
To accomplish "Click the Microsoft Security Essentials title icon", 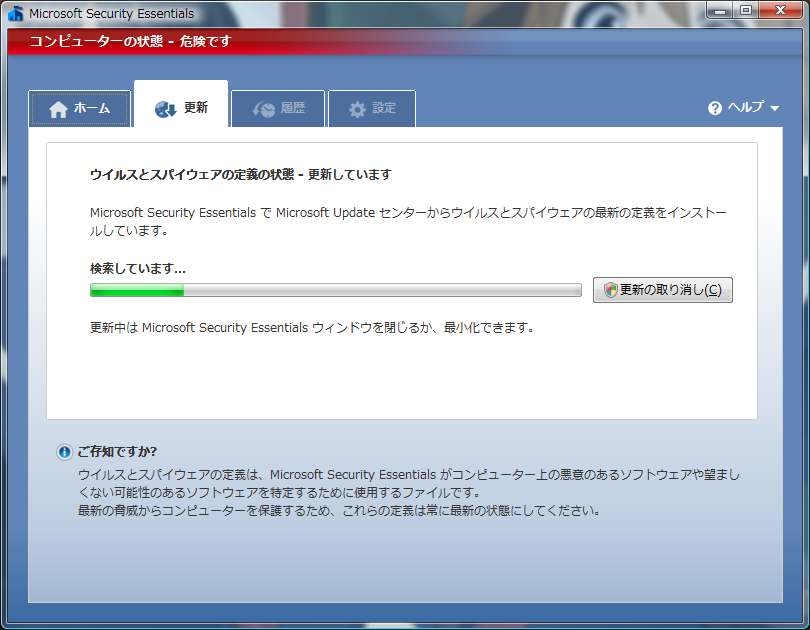I will point(15,13).
